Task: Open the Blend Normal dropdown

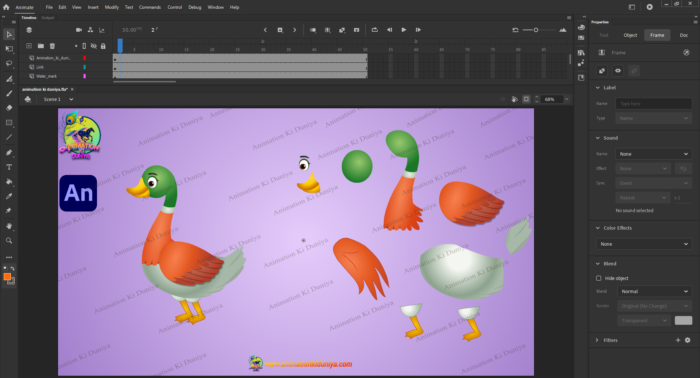Action: pyautogui.click(x=654, y=291)
